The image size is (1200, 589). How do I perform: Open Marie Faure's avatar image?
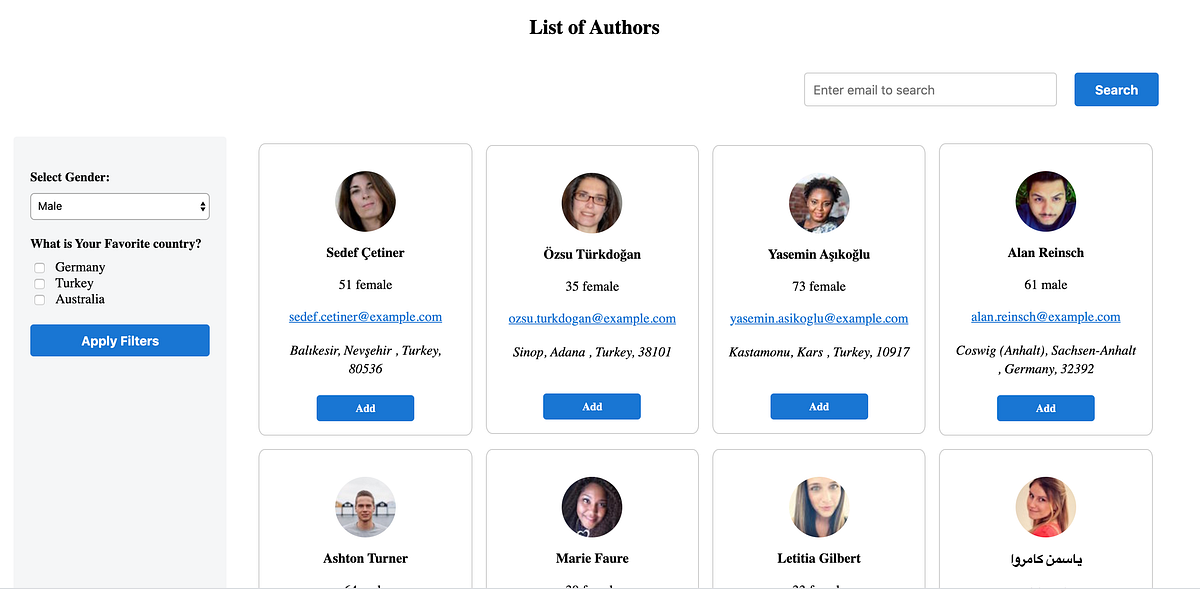click(x=592, y=507)
